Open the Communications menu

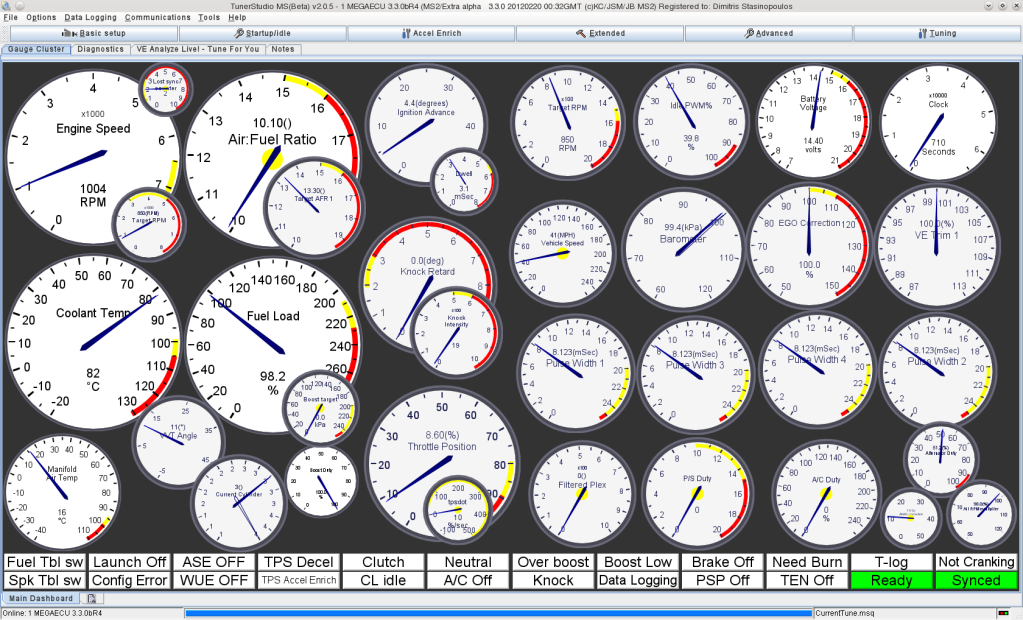158,18
